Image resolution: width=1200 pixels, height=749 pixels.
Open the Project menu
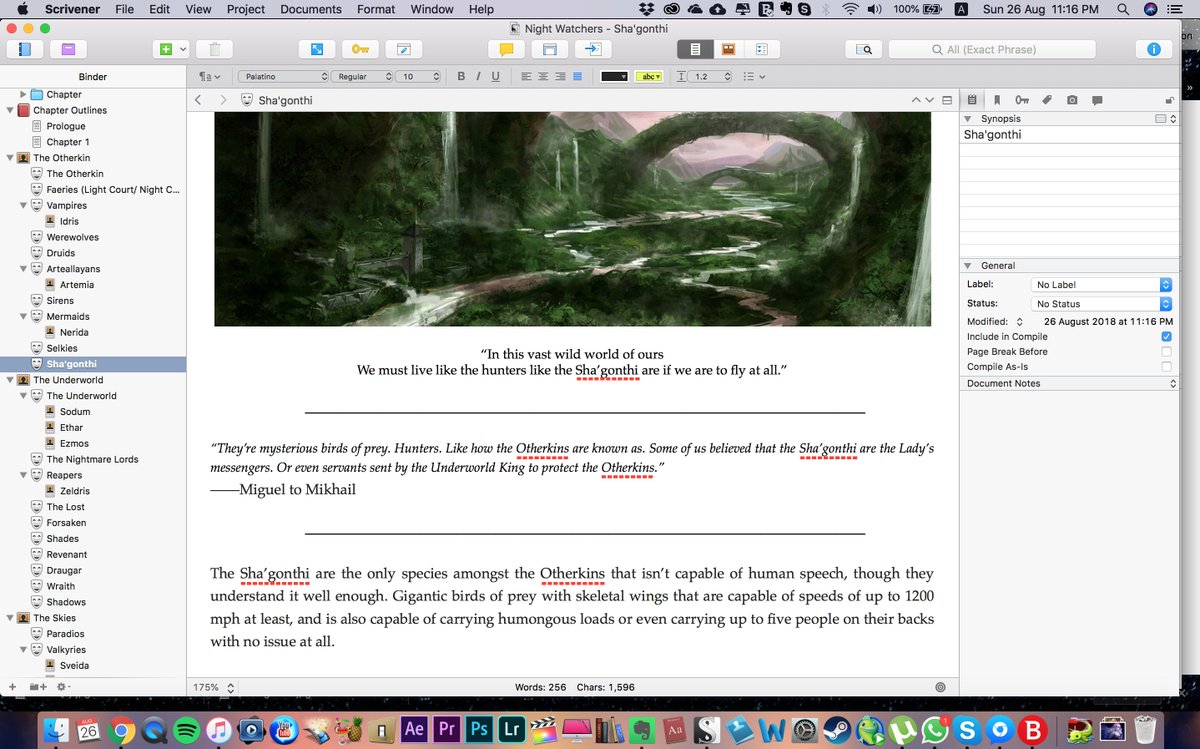[x=245, y=9]
